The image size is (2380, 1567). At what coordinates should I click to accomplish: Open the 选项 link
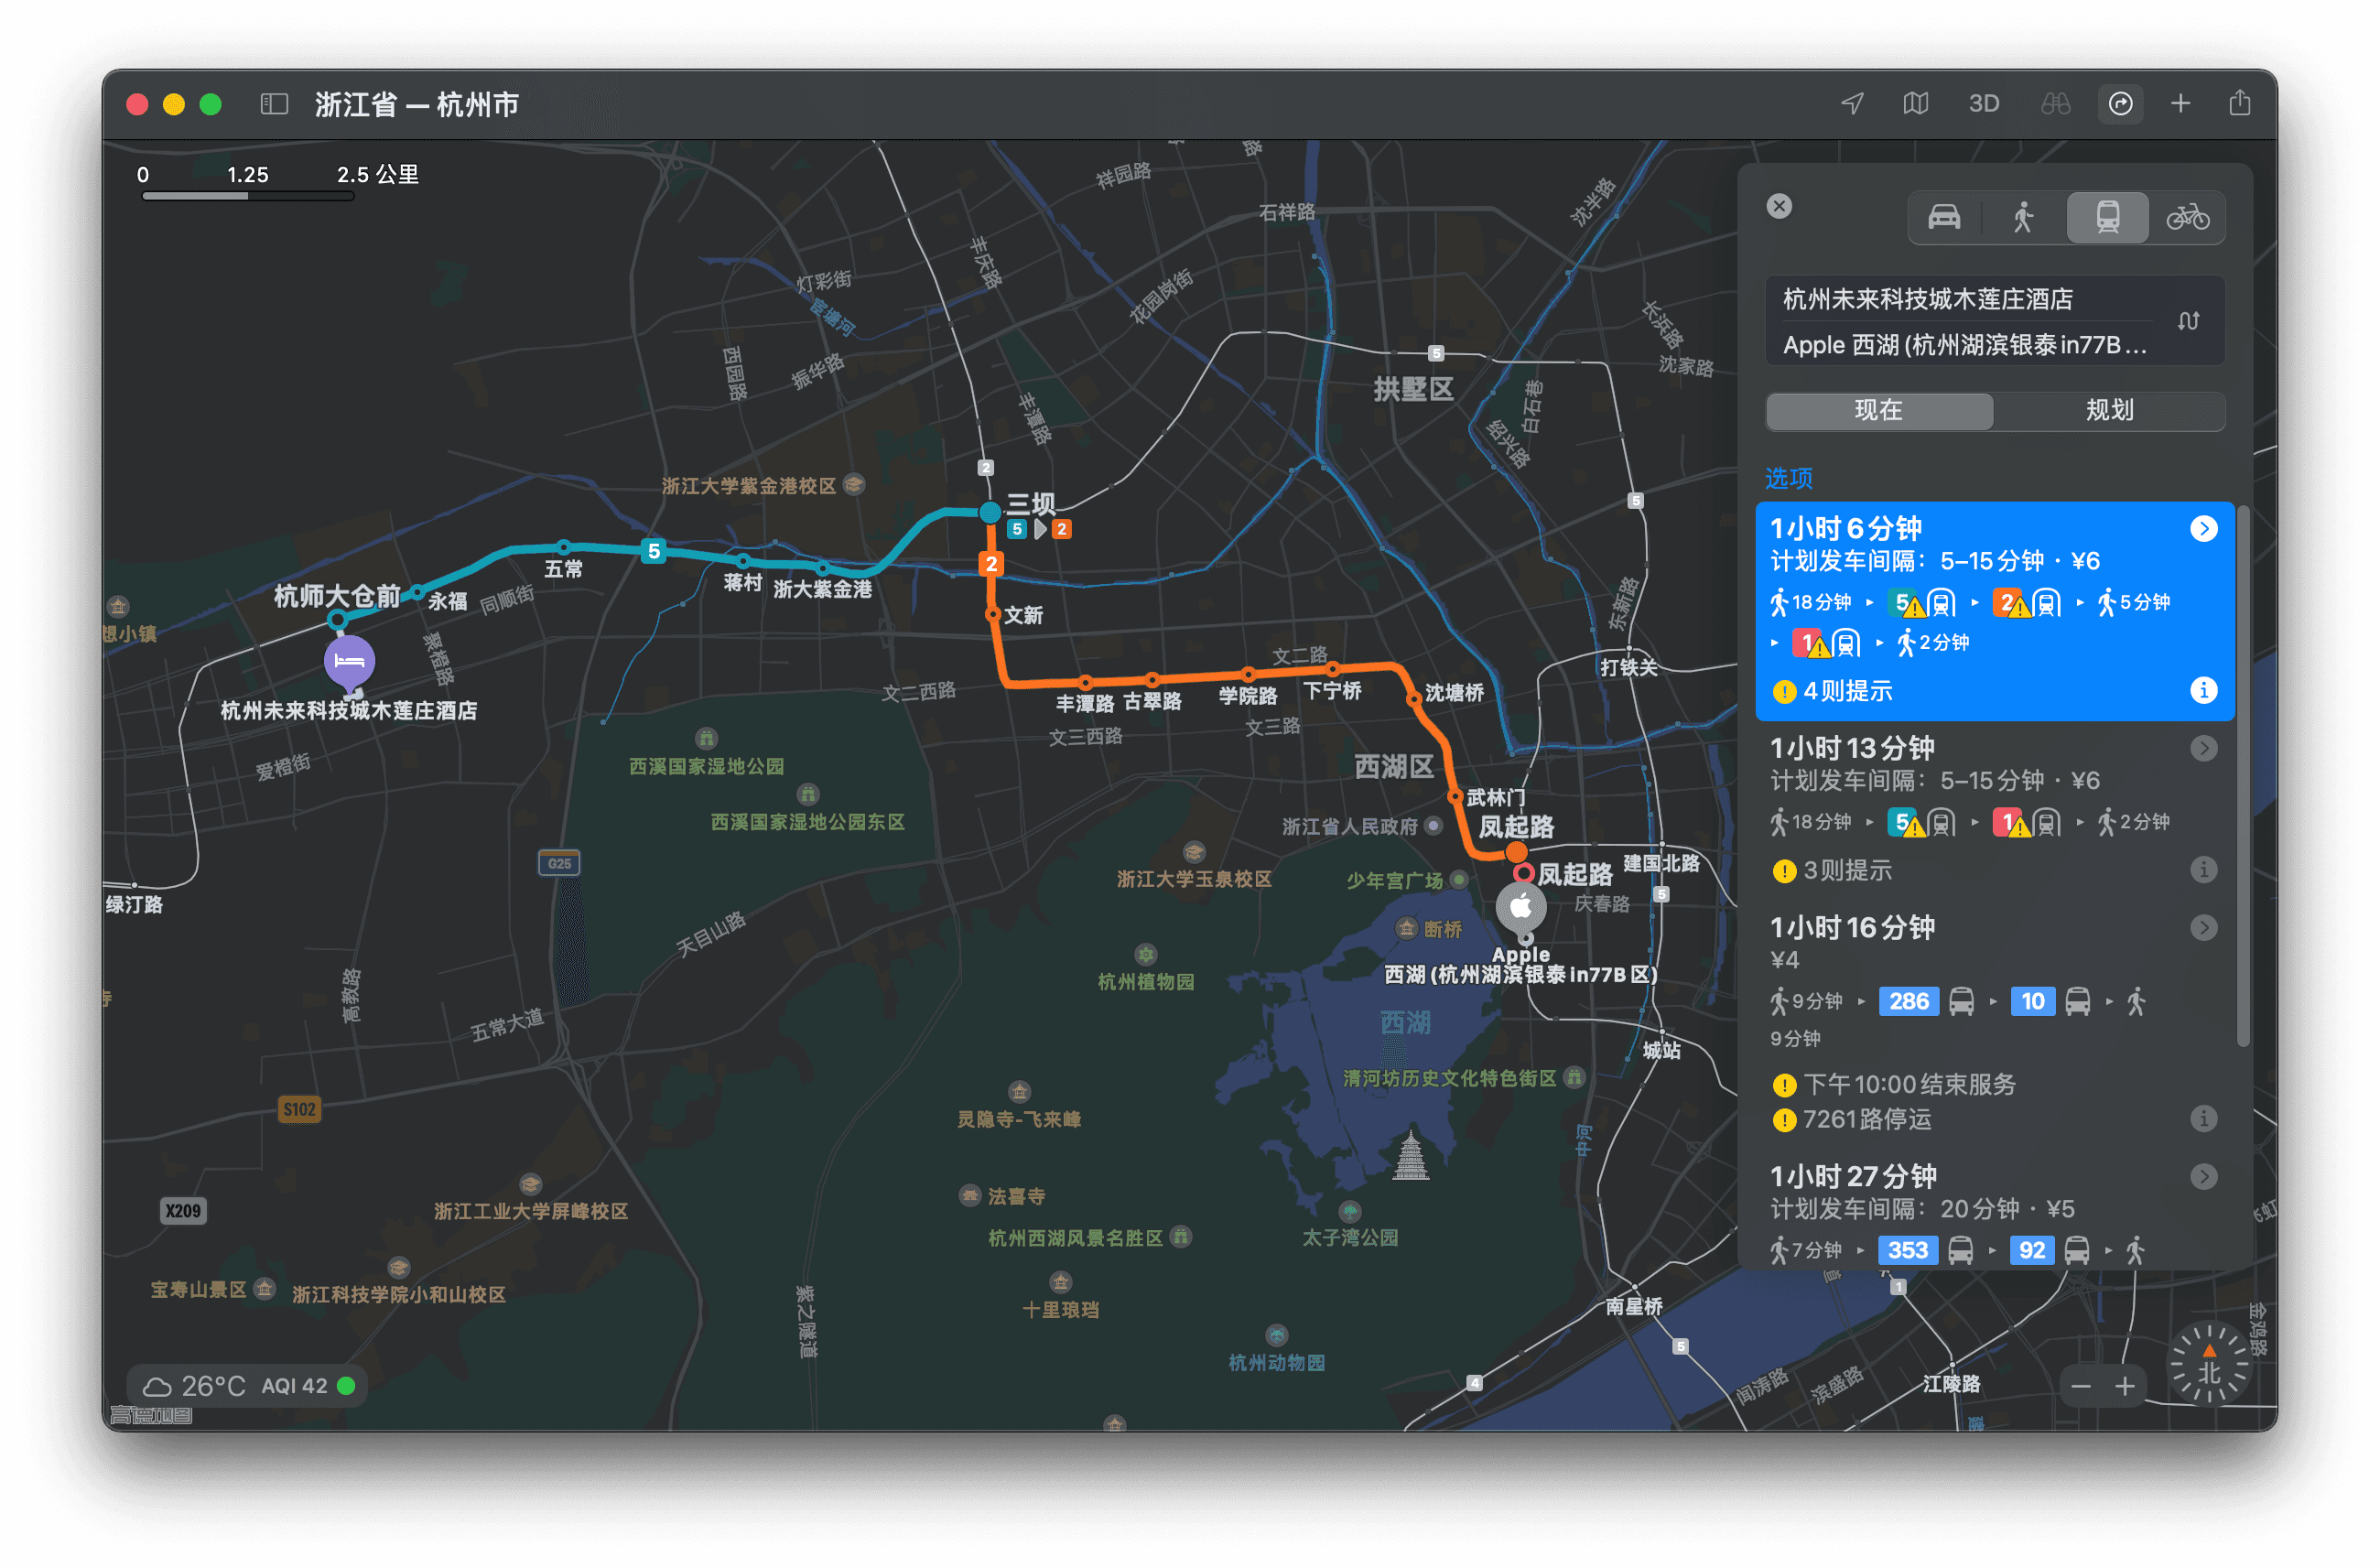pos(1789,478)
